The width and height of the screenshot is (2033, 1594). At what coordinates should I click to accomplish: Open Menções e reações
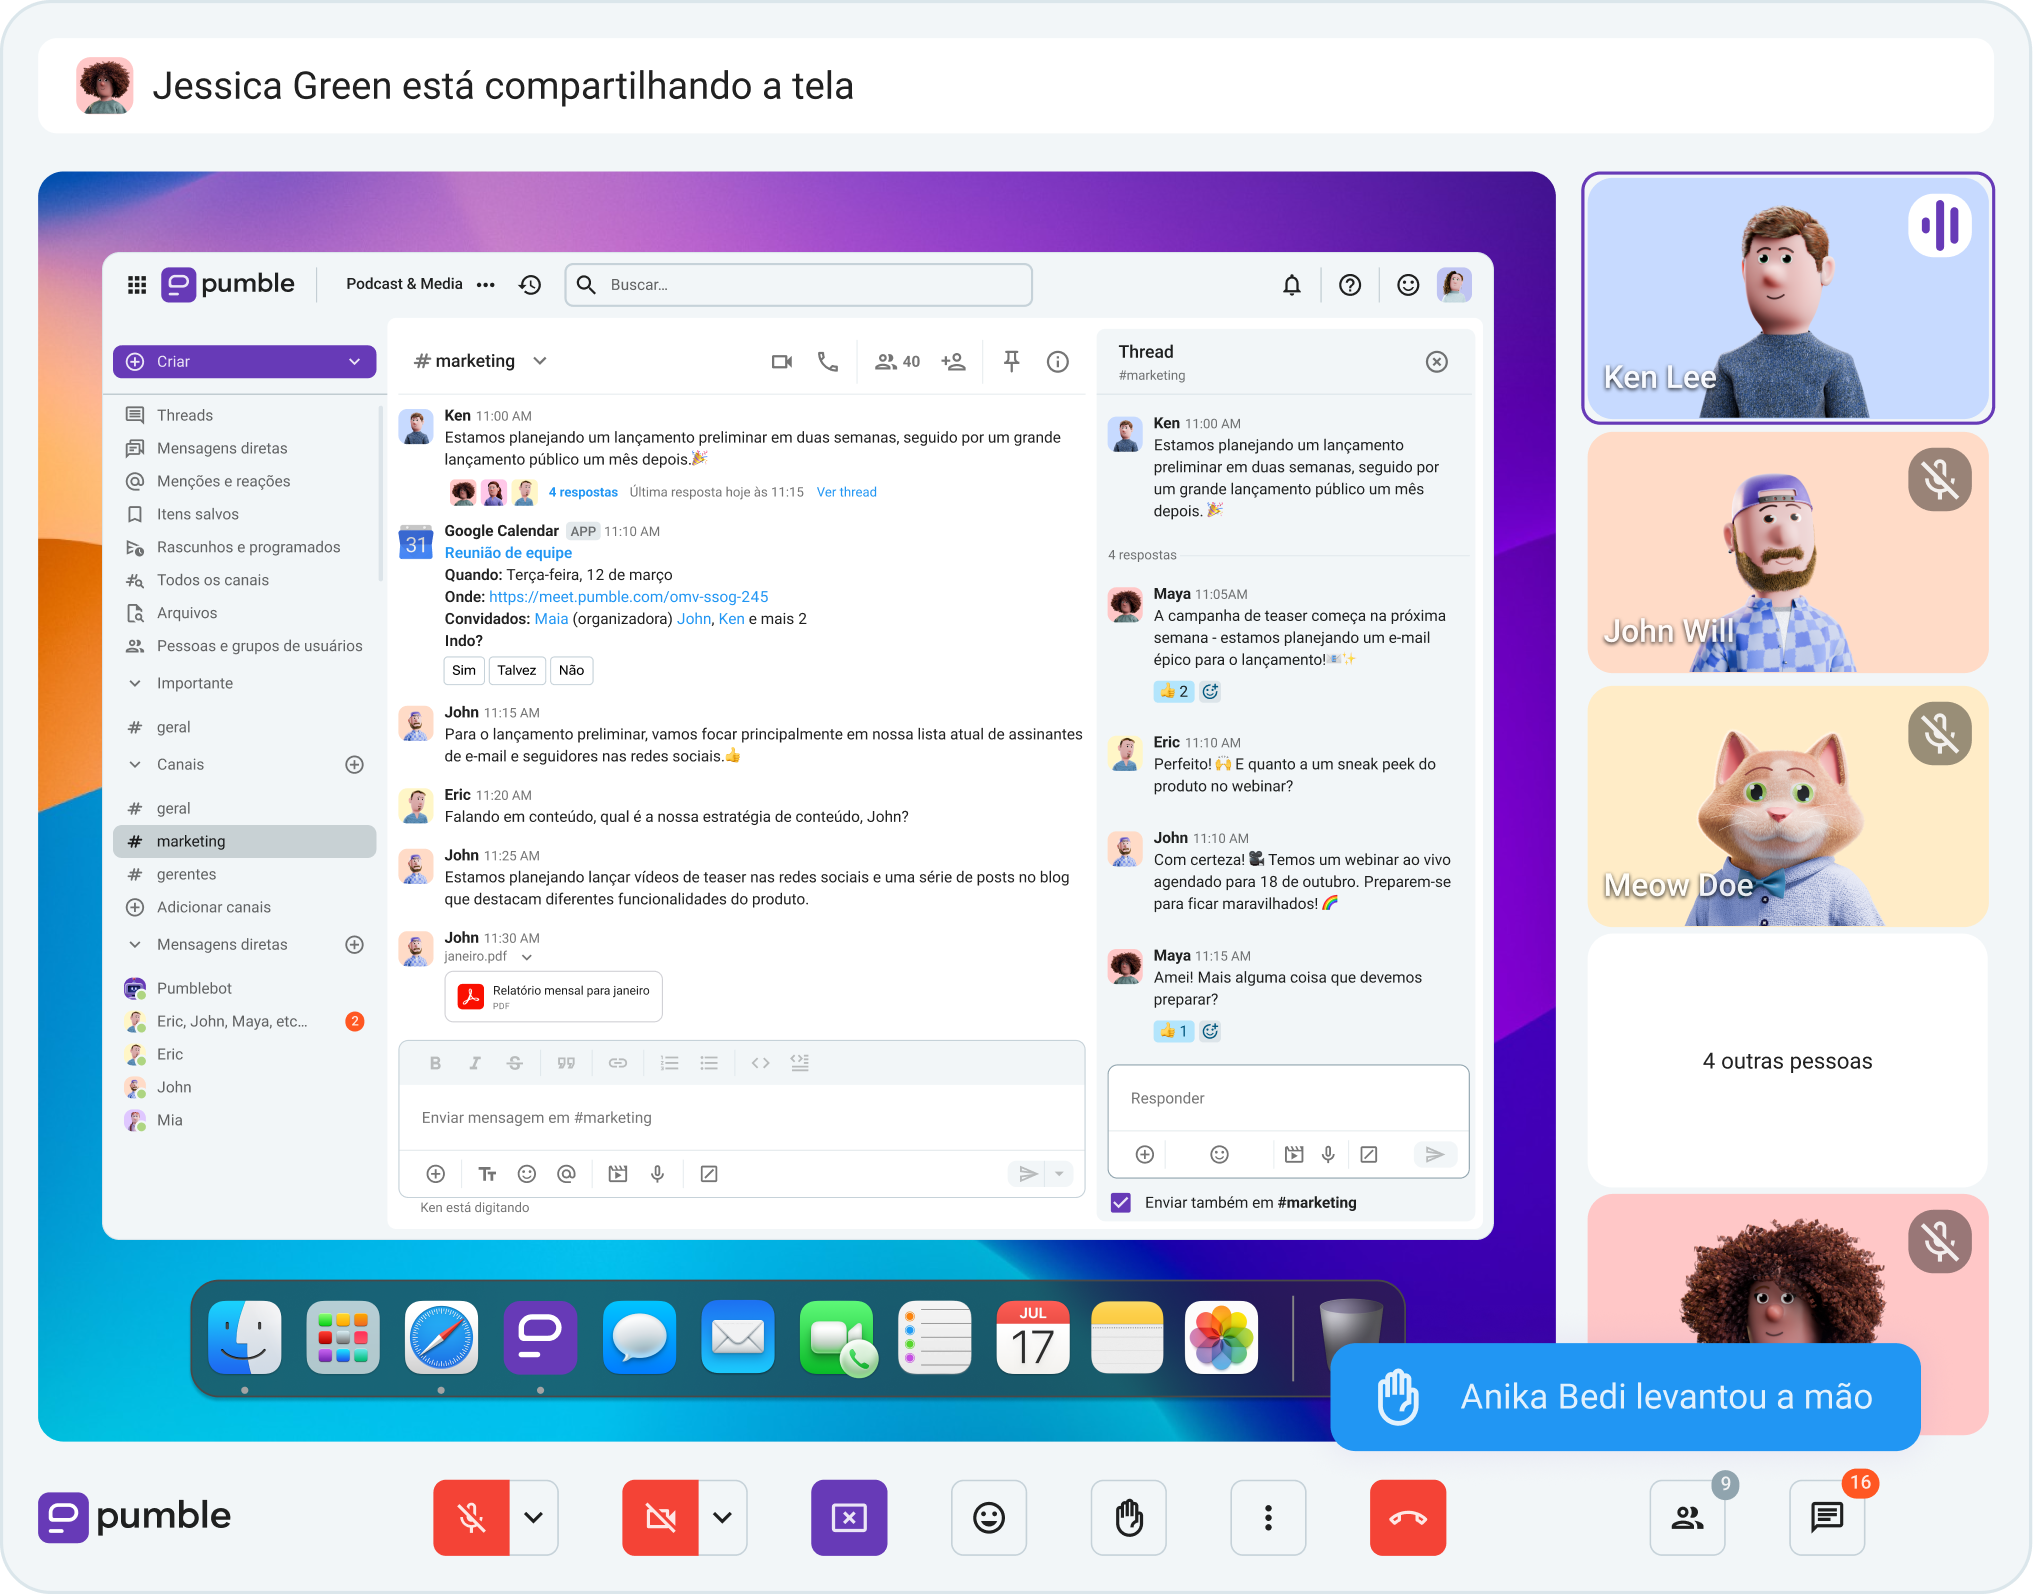[x=223, y=481]
